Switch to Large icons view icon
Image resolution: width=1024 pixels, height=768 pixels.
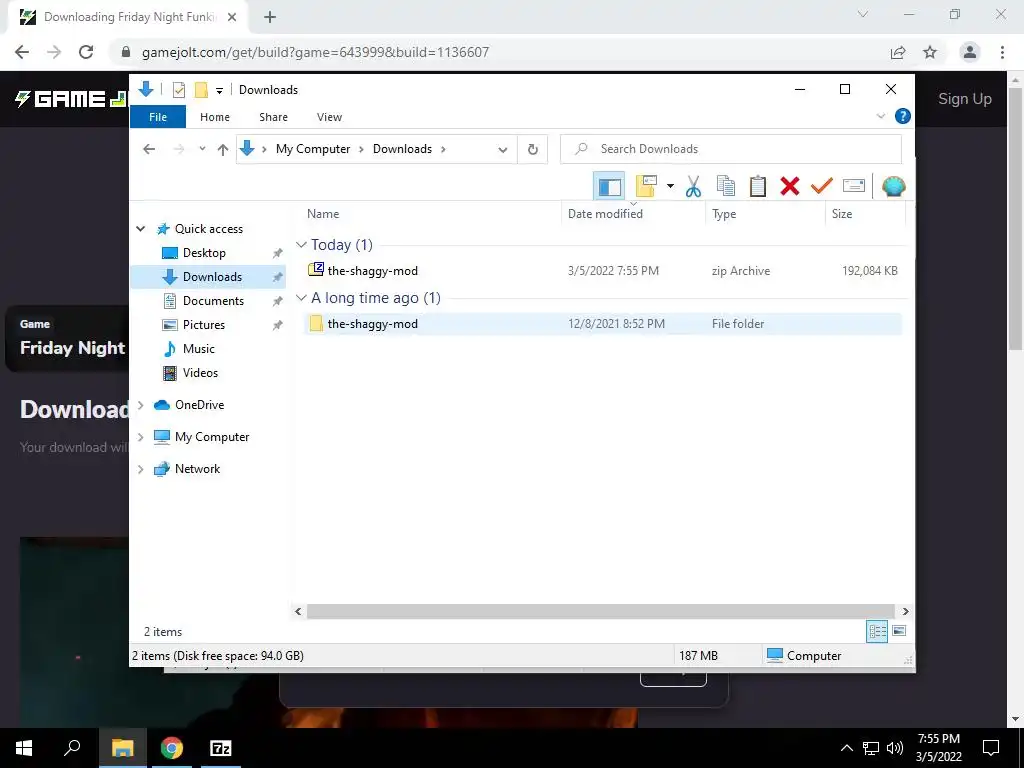click(x=899, y=631)
